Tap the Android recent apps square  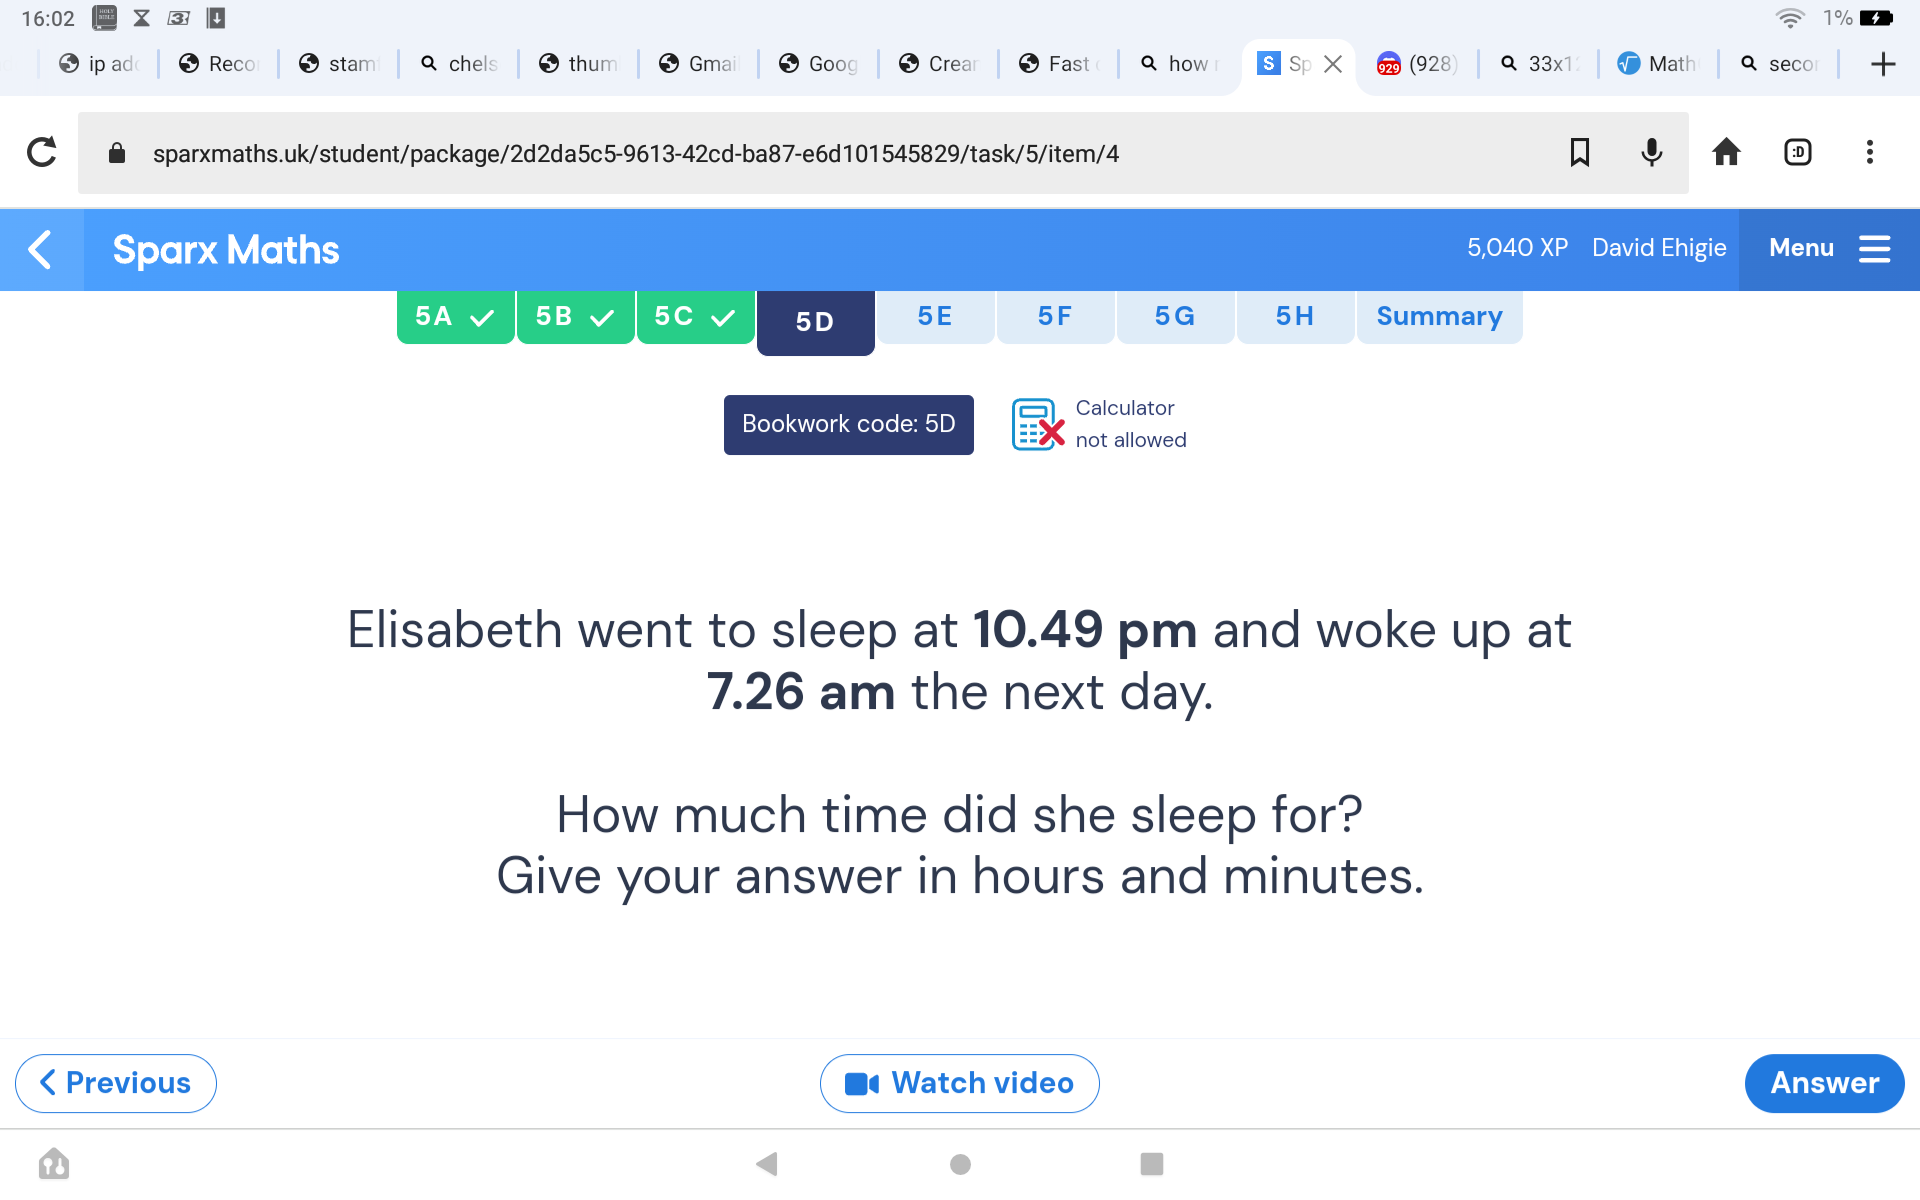point(1152,1164)
